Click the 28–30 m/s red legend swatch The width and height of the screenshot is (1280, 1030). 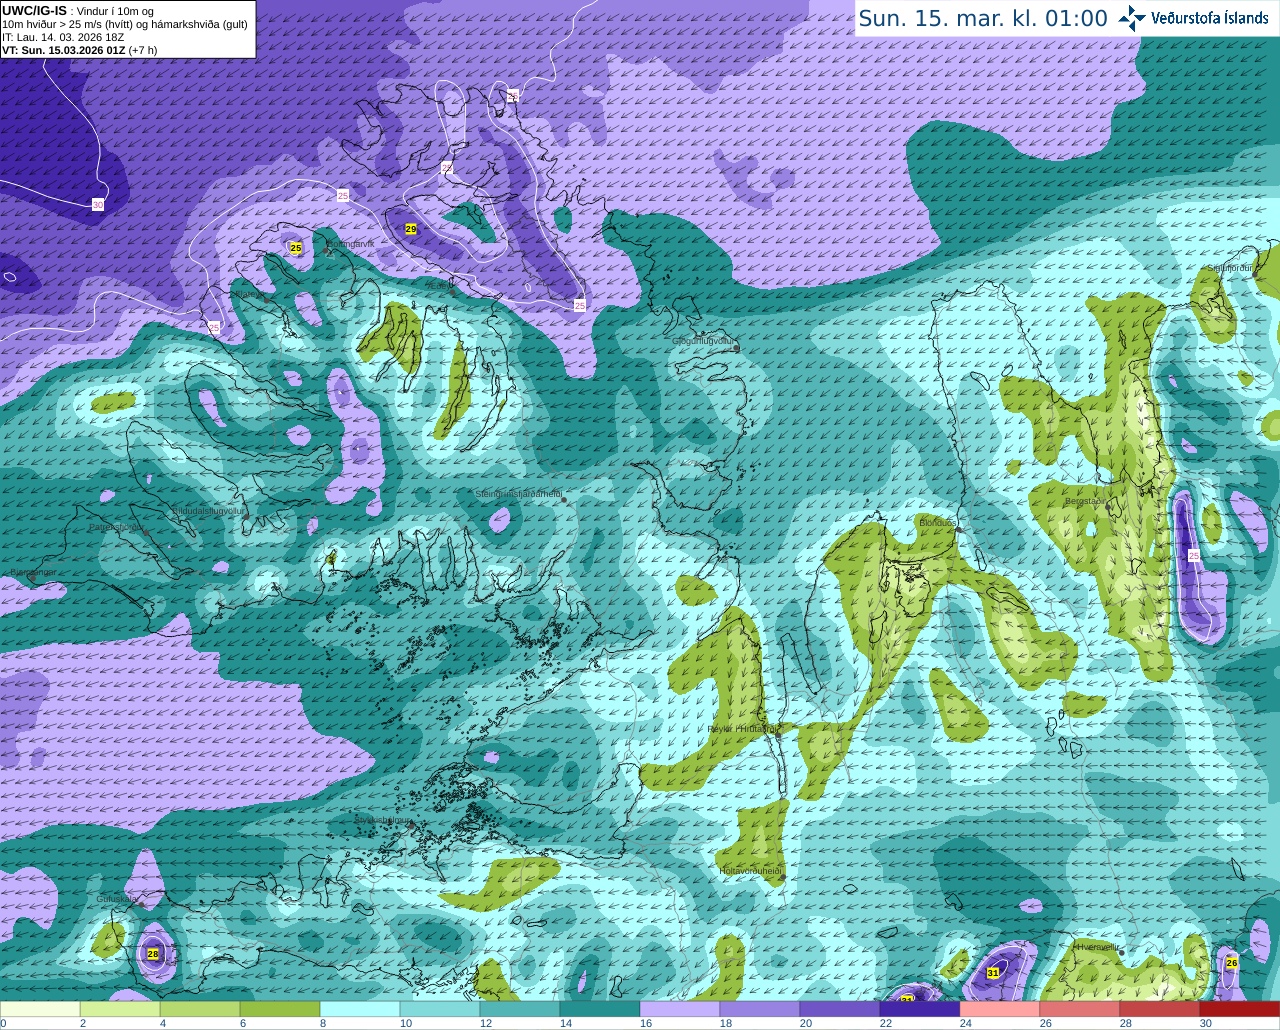(x=1160, y=1009)
